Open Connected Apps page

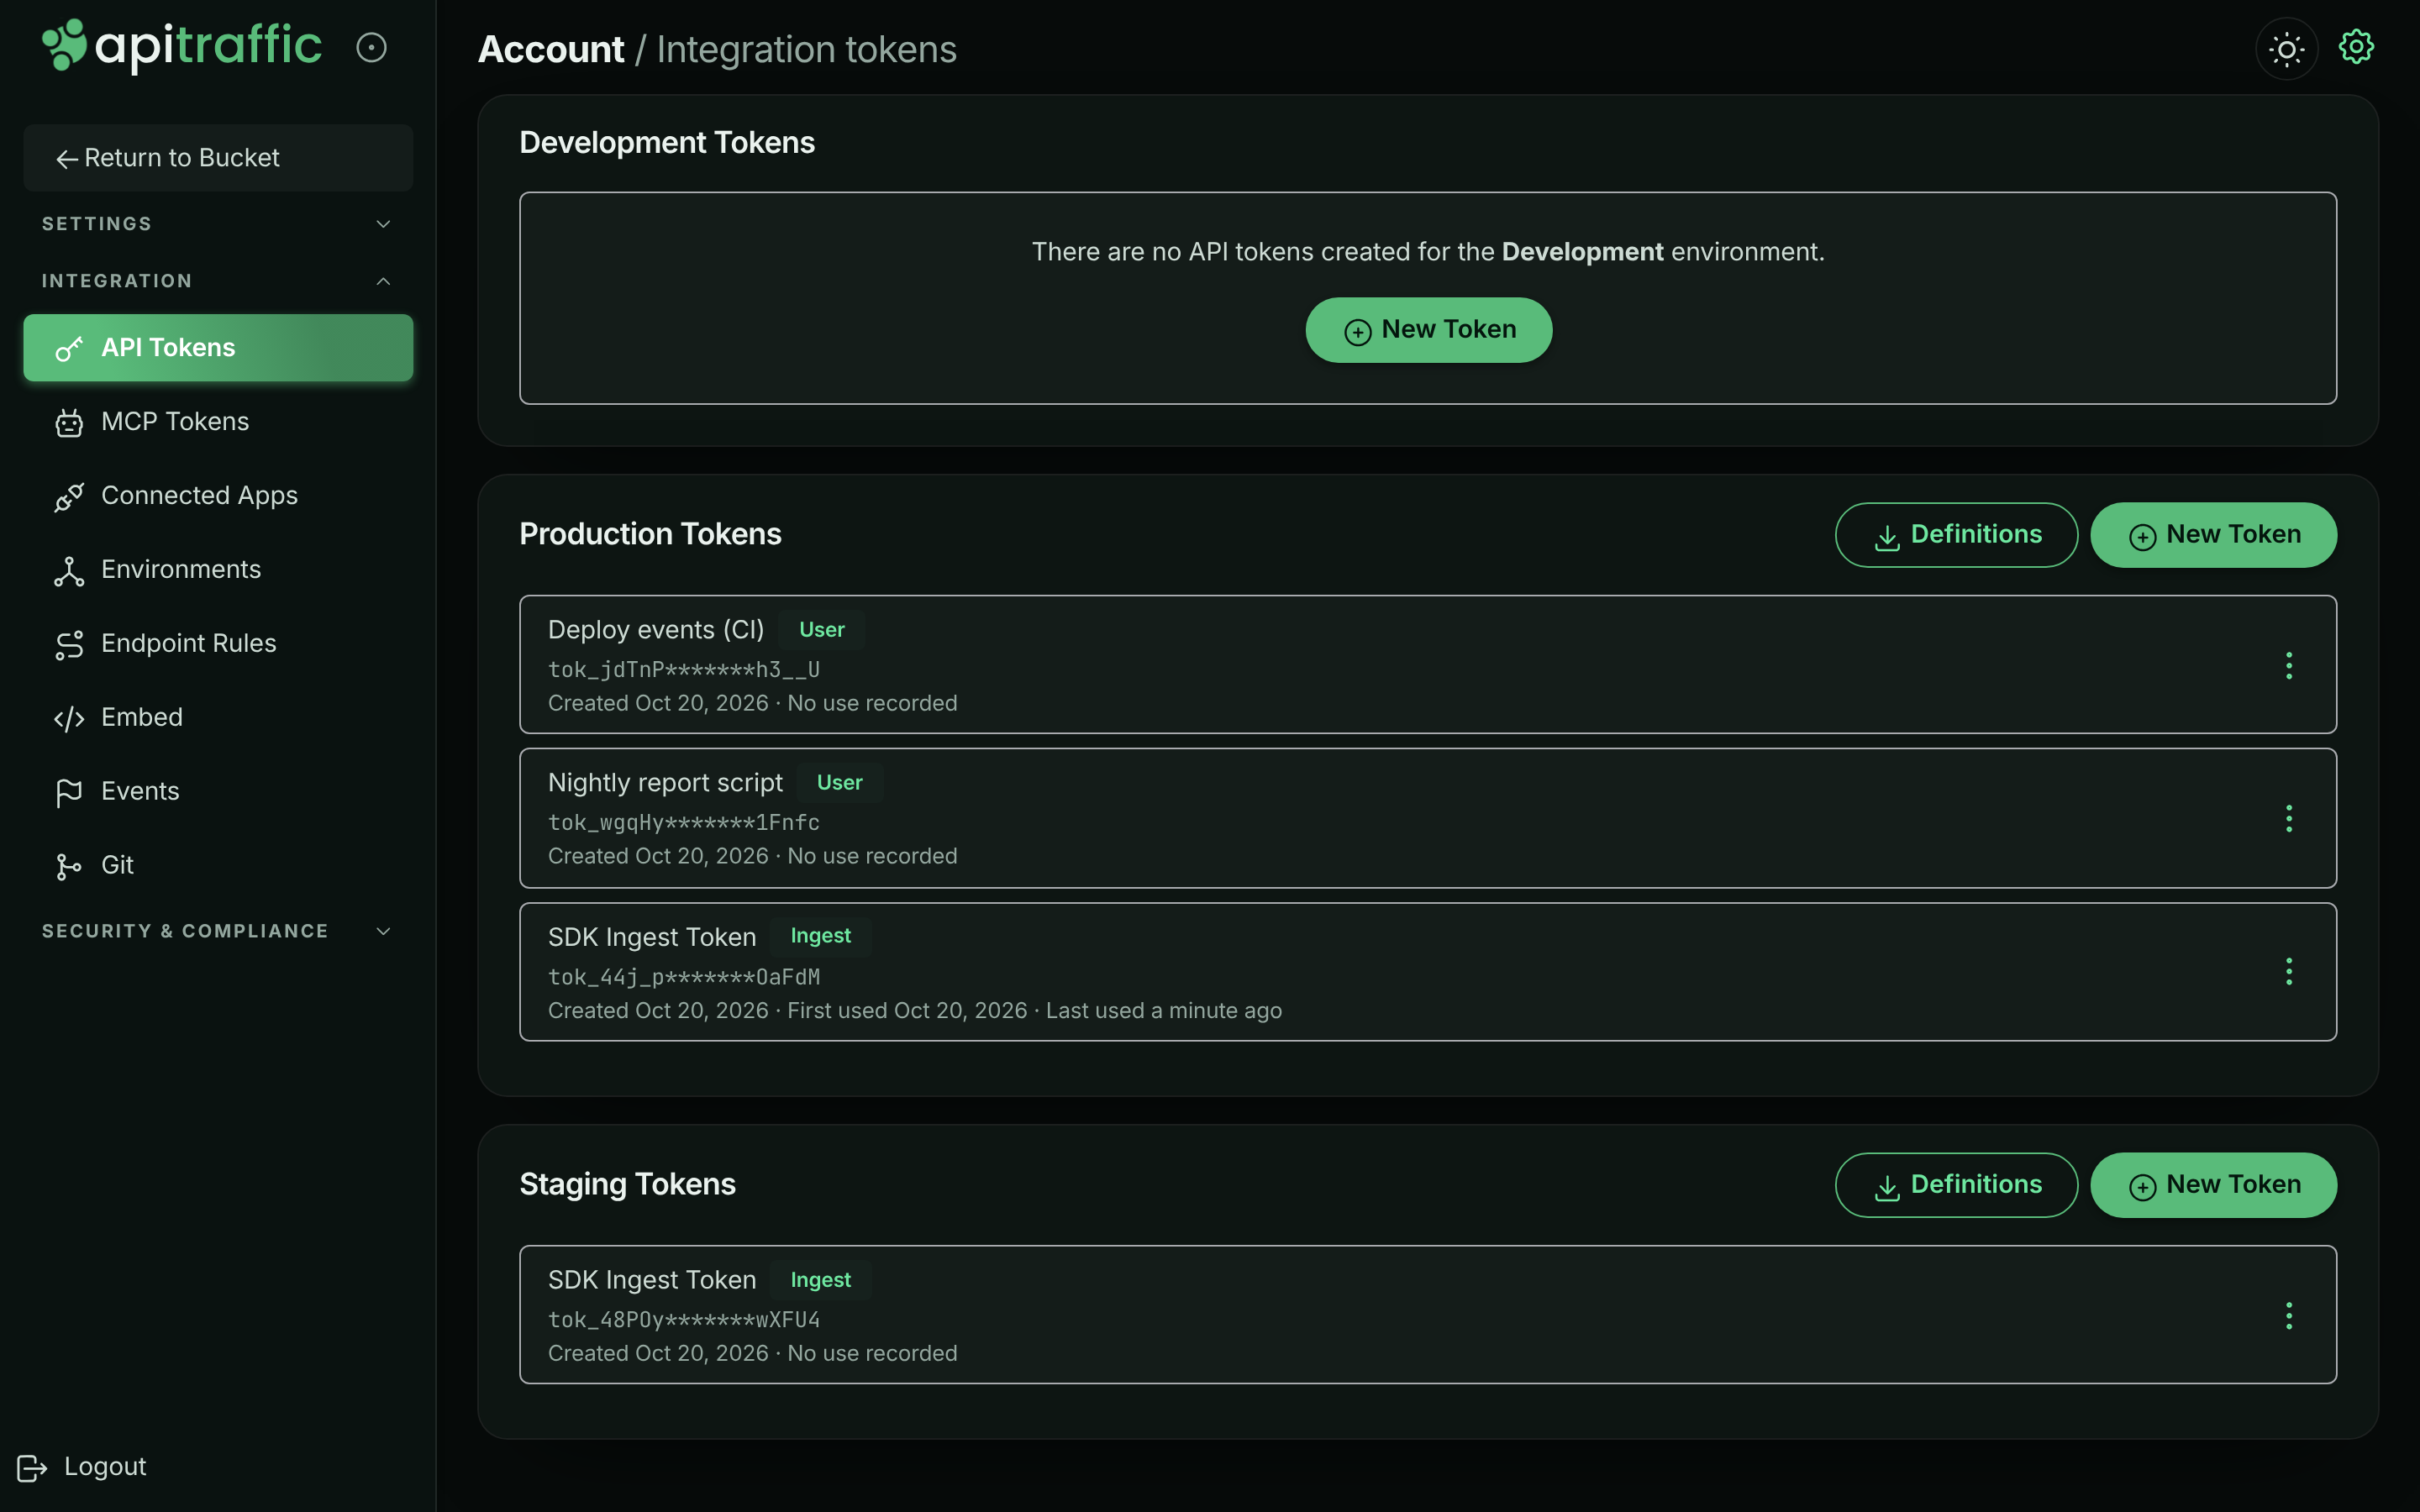[218, 496]
